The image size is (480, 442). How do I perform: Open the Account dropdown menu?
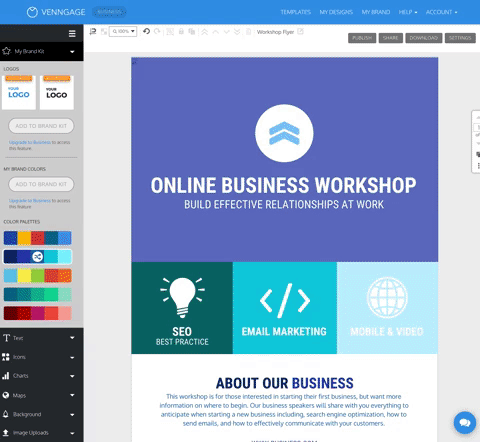(x=441, y=12)
